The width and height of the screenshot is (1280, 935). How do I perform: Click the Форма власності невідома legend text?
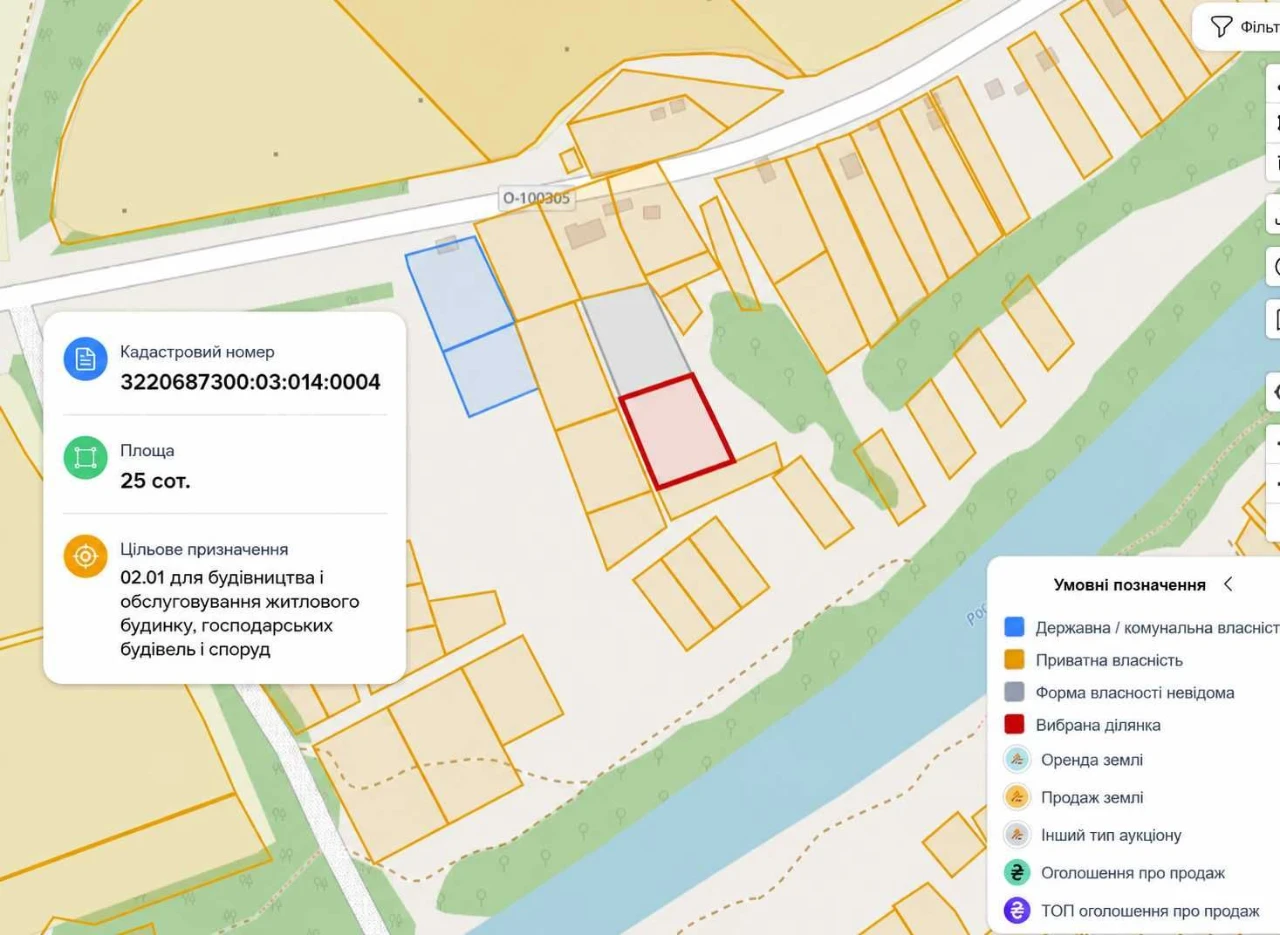(1135, 692)
